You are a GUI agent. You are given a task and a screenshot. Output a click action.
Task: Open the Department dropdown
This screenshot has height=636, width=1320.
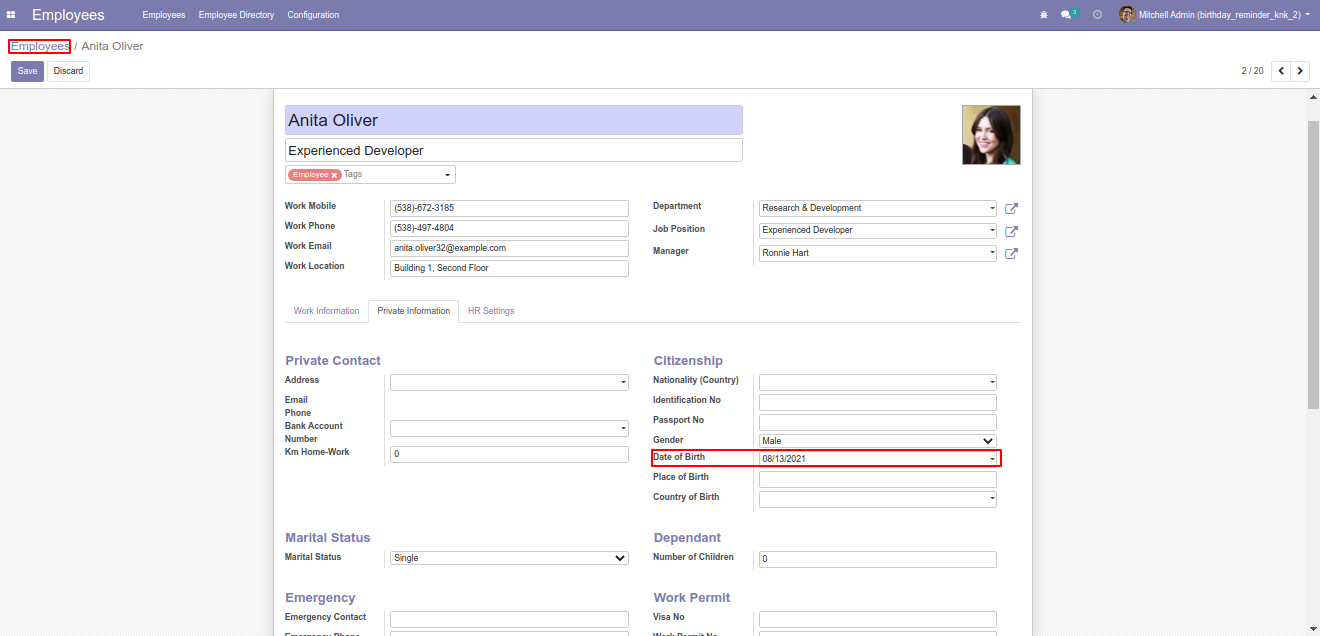coord(878,208)
